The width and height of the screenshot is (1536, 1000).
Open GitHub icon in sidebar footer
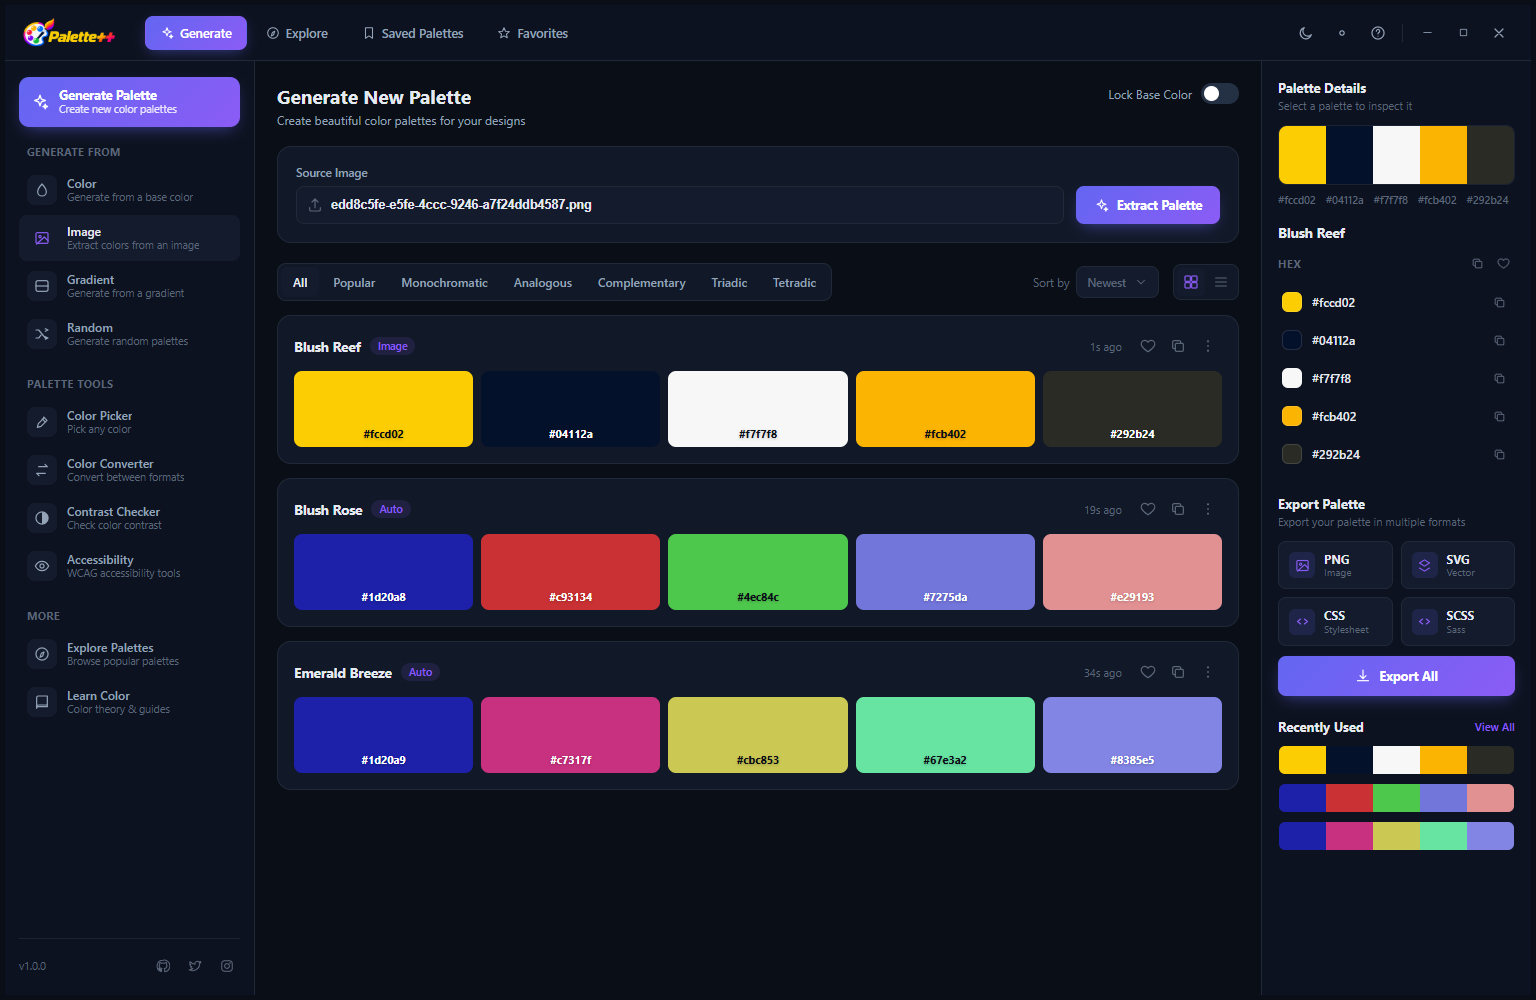tap(164, 966)
